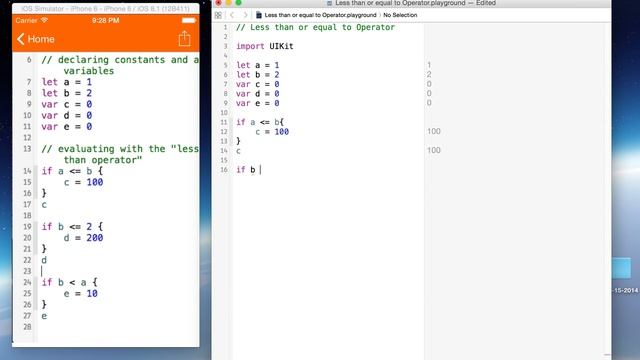Viewport: 640px width, 360px height.
Task: Click the blue folder on the desktop
Action: tap(622, 268)
